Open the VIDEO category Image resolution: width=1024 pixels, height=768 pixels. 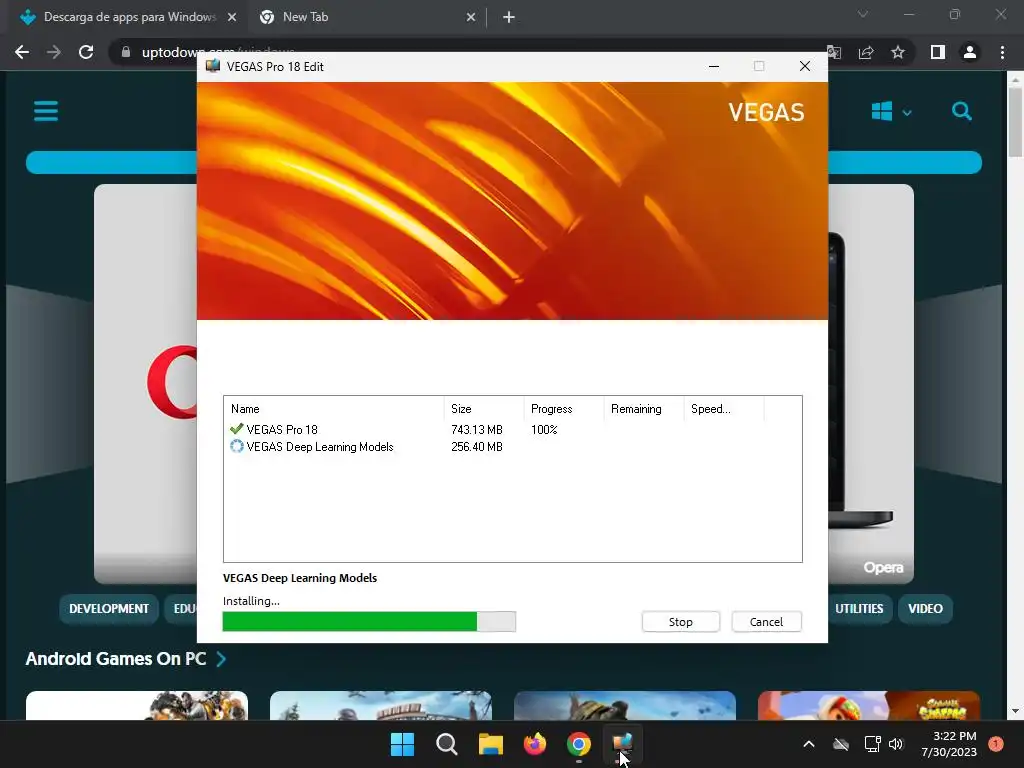pos(925,609)
